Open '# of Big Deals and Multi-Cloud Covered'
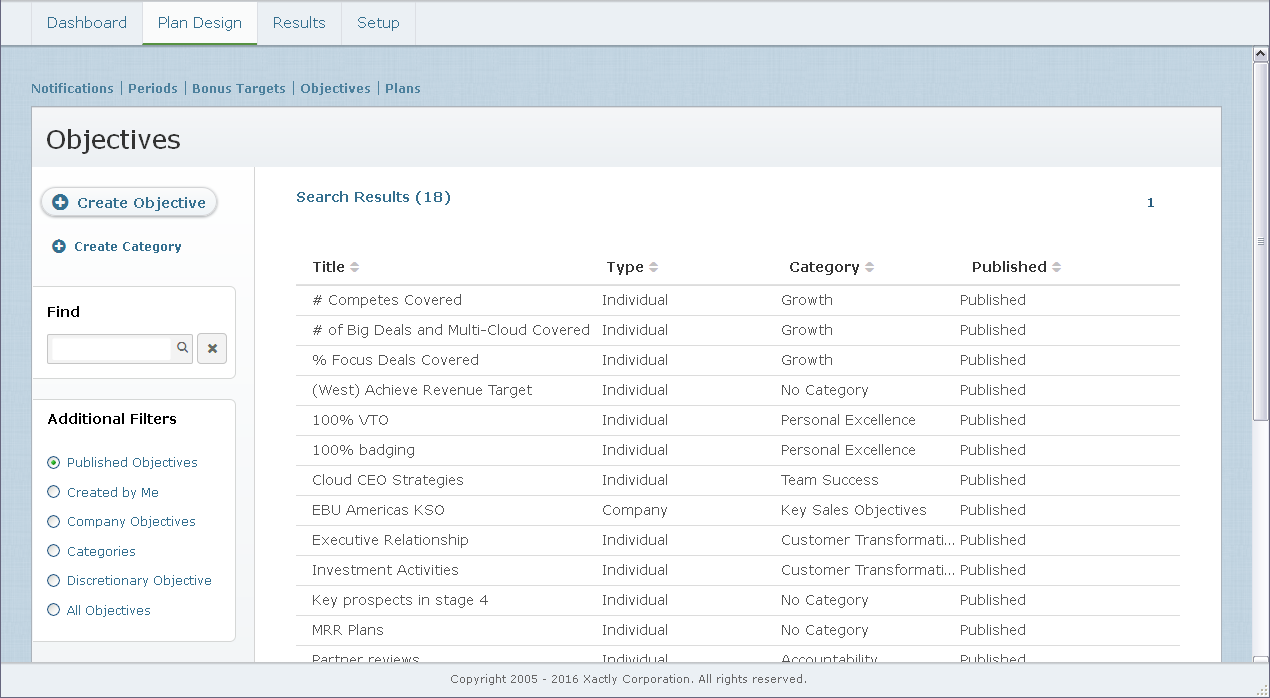Screen dimensions: 1270x698 pyautogui.click(x=451, y=330)
